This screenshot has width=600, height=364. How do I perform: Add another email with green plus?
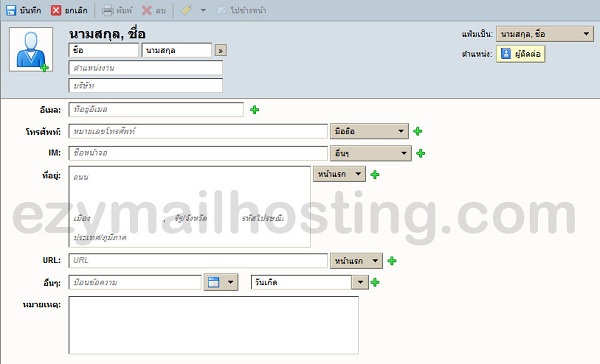coord(254,110)
